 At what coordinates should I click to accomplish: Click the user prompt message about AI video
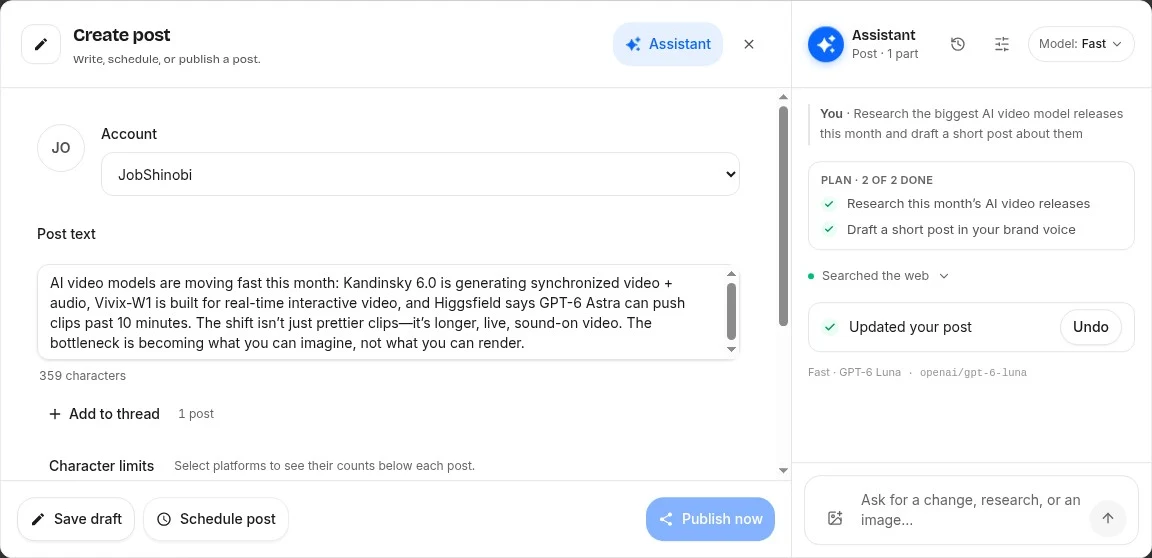tap(971, 124)
